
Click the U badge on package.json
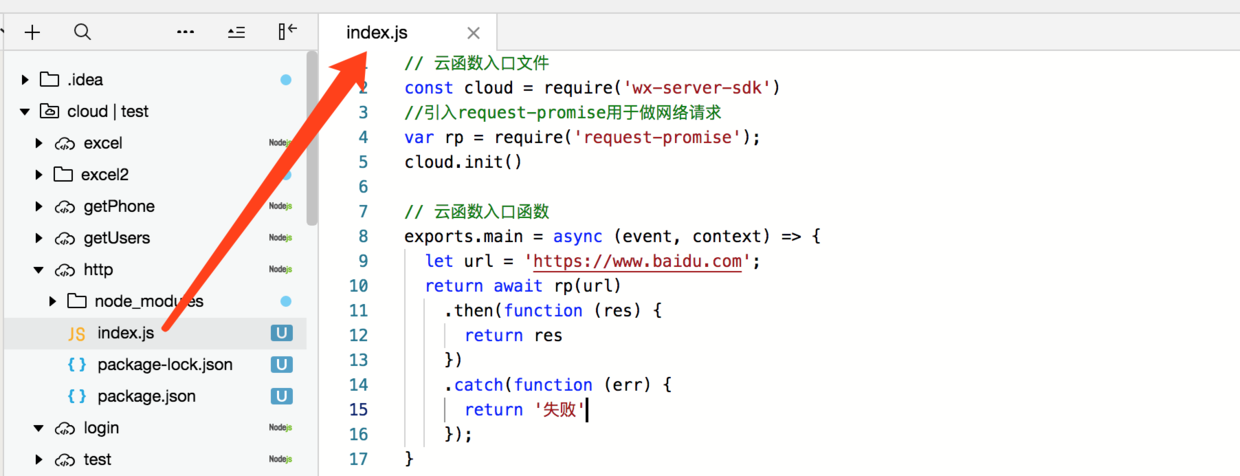tap(281, 396)
